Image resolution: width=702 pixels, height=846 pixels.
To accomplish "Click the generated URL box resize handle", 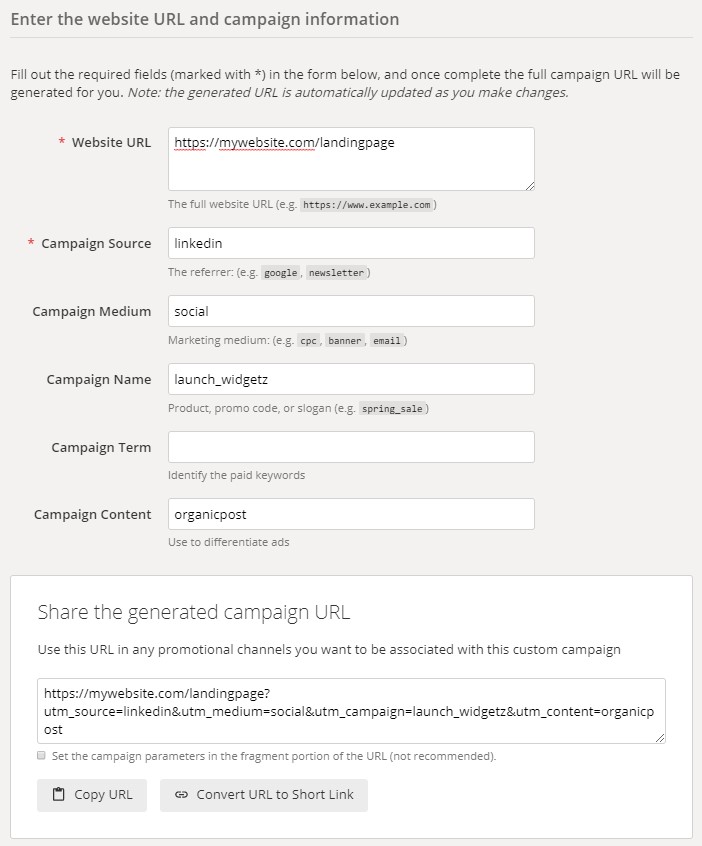I will coord(660,737).
